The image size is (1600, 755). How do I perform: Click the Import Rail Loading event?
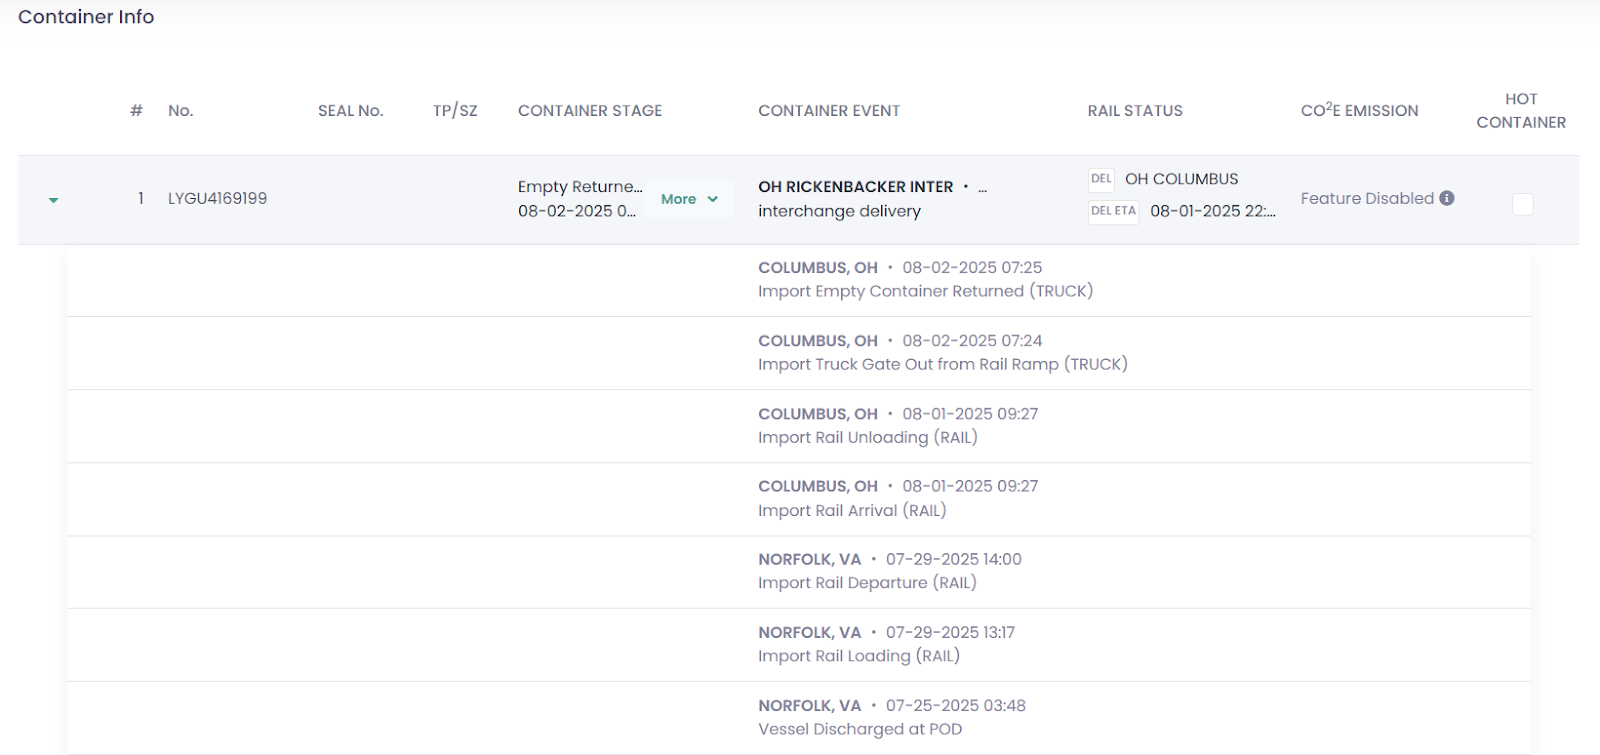pos(858,656)
